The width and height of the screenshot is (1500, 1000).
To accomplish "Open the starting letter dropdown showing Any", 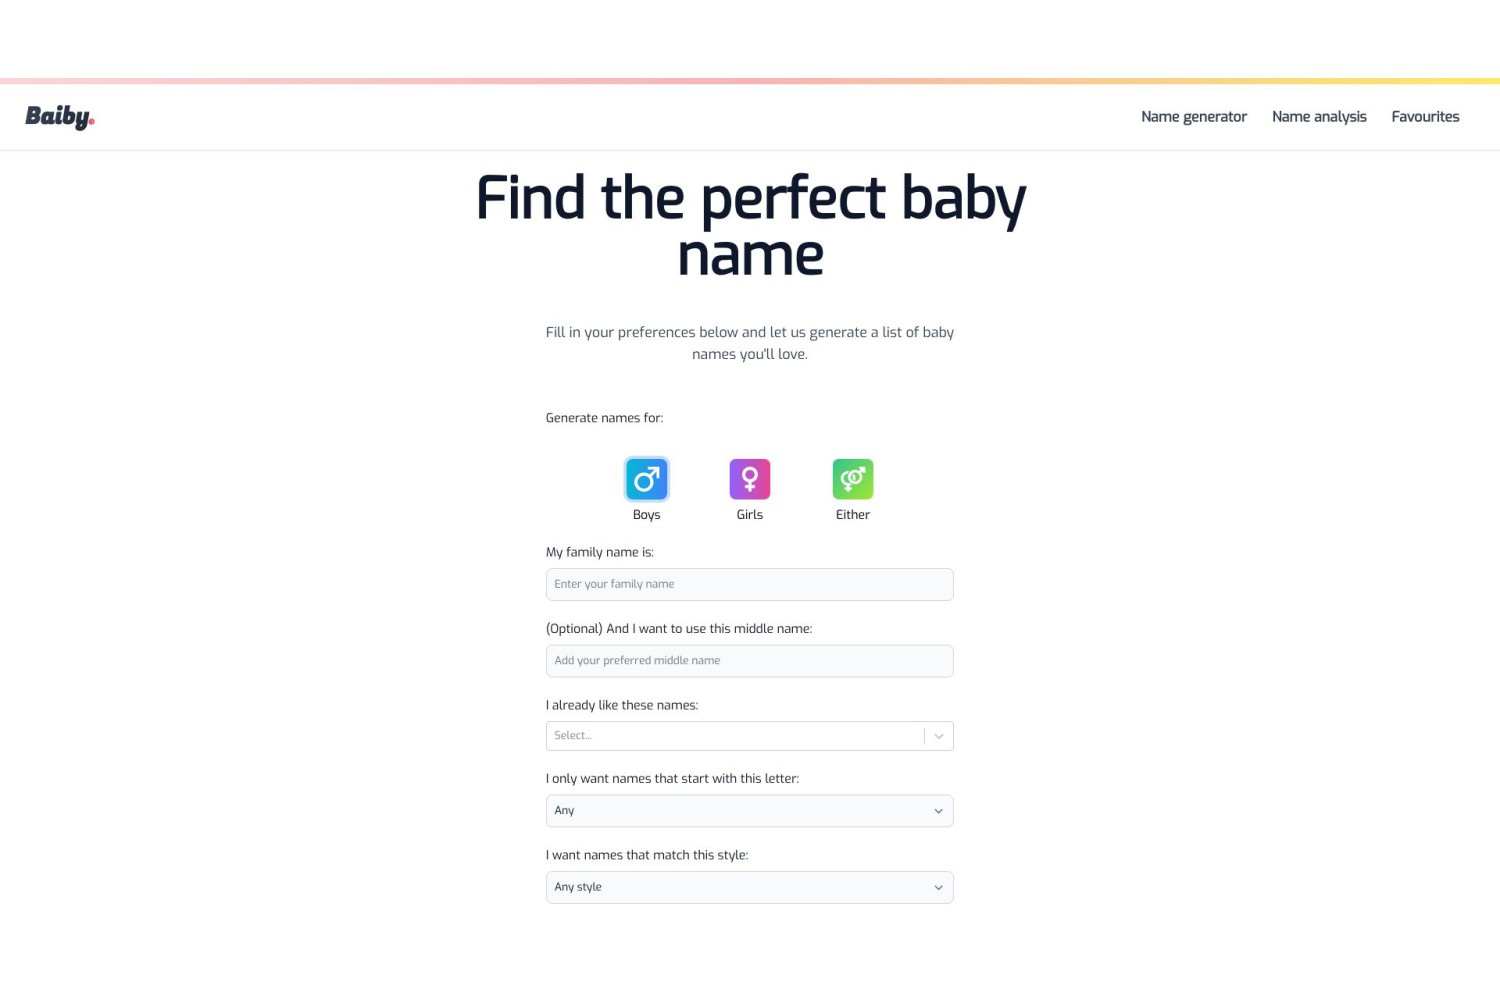I will pos(750,811).
